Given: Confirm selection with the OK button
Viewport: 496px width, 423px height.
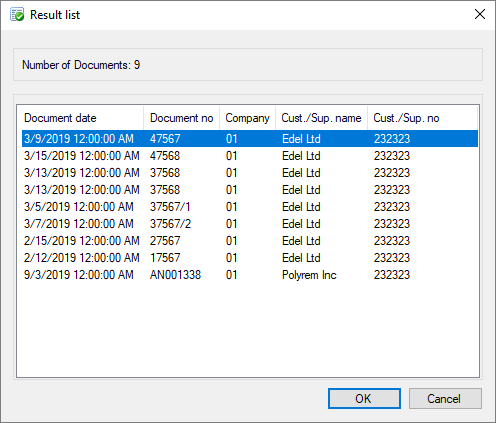Looking at the screenshot, I should click(x=364, y=398).
